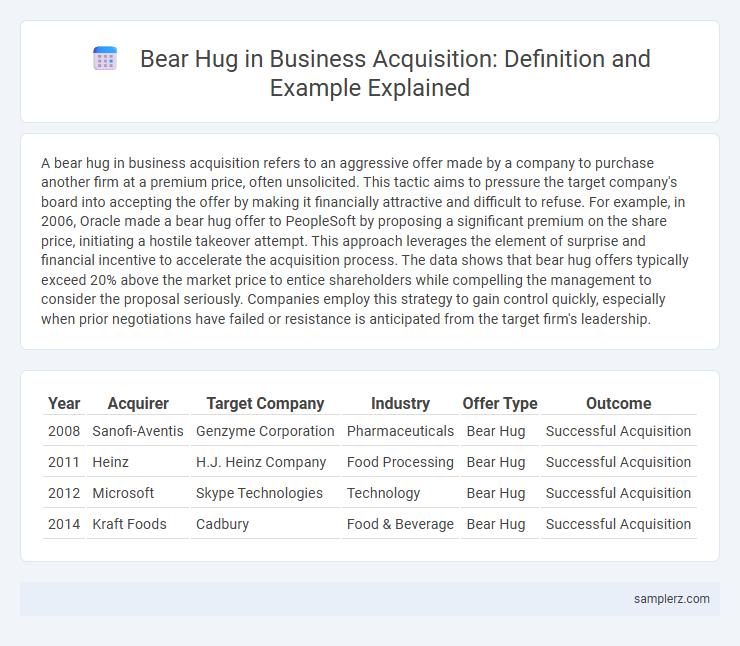Image resolution: width=740 pixels, height=646 pixels.
Task: Click the Microsoft acquirer cell
Action: tap(138, 493)
